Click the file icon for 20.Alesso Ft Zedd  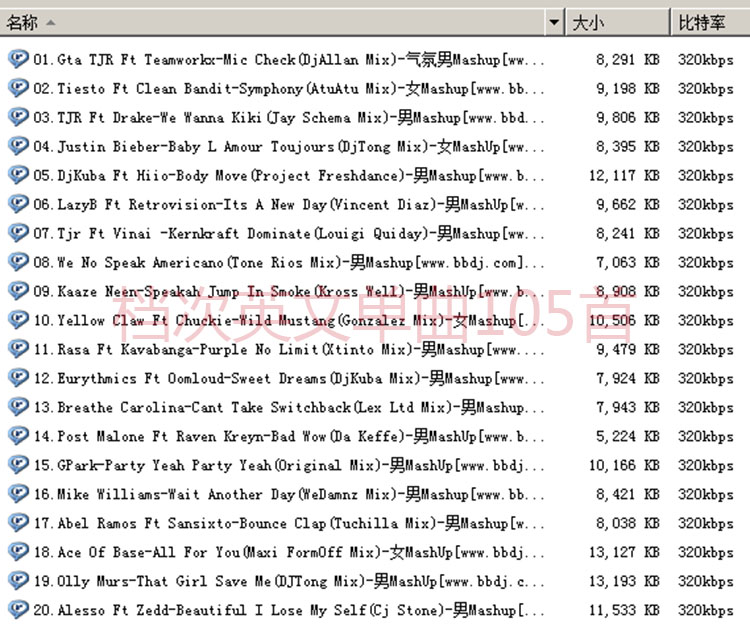pyautogui.click(x=18, y=610)
